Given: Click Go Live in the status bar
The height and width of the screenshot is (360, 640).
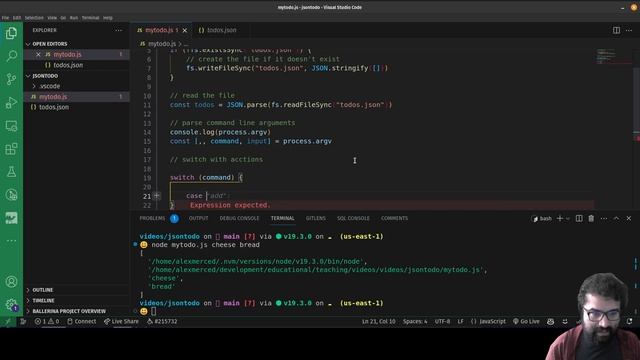Looking at the screenshot, I should [x=526, y=322].
